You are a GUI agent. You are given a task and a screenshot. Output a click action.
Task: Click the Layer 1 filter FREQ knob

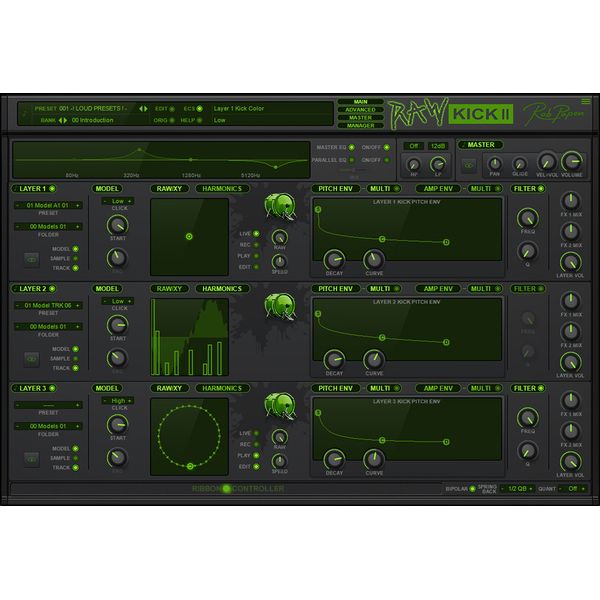pyautogui.click(x=528, y=218)
